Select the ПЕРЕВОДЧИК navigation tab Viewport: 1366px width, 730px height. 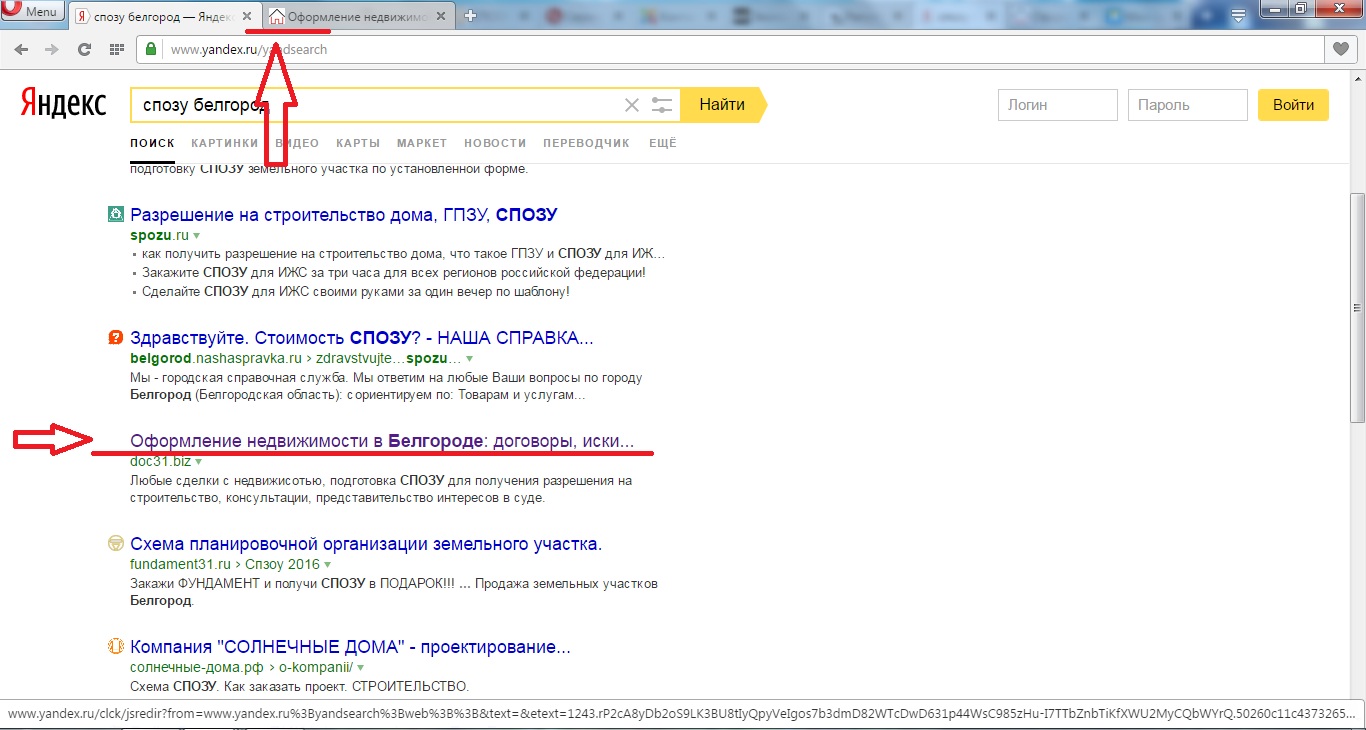pos(586,143)
